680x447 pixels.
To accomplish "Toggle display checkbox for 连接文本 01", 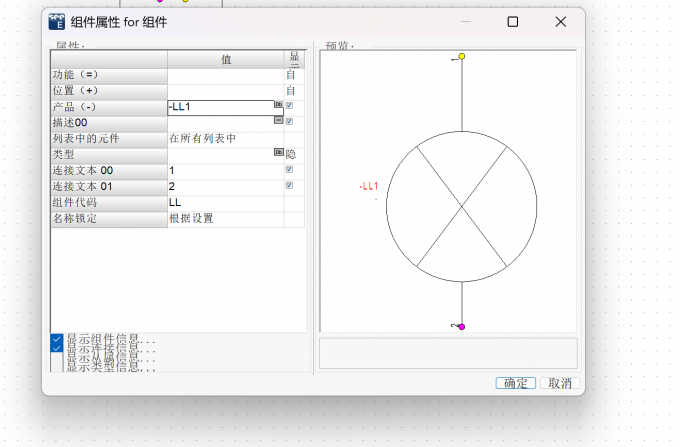I will tap(289, 186).
